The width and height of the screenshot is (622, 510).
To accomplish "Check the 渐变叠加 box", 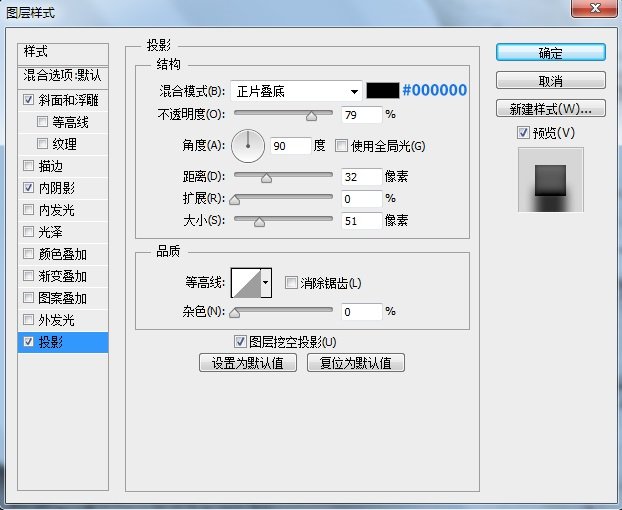I will coord(29,275).
